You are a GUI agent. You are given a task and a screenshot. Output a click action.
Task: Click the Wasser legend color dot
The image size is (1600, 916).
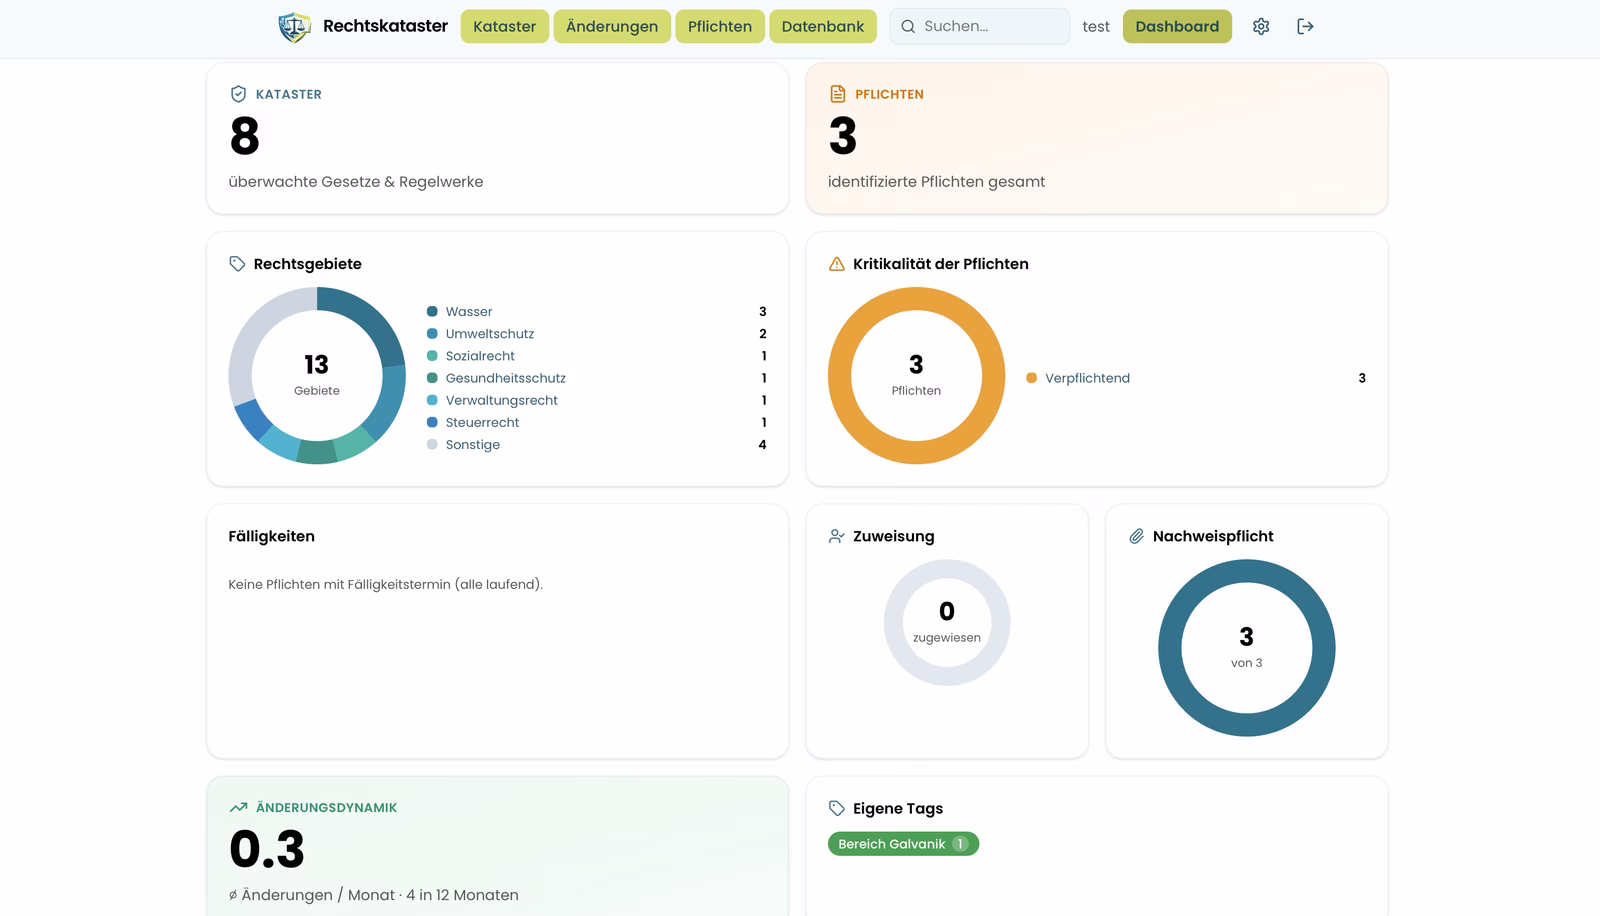click(x=432, y=312)
